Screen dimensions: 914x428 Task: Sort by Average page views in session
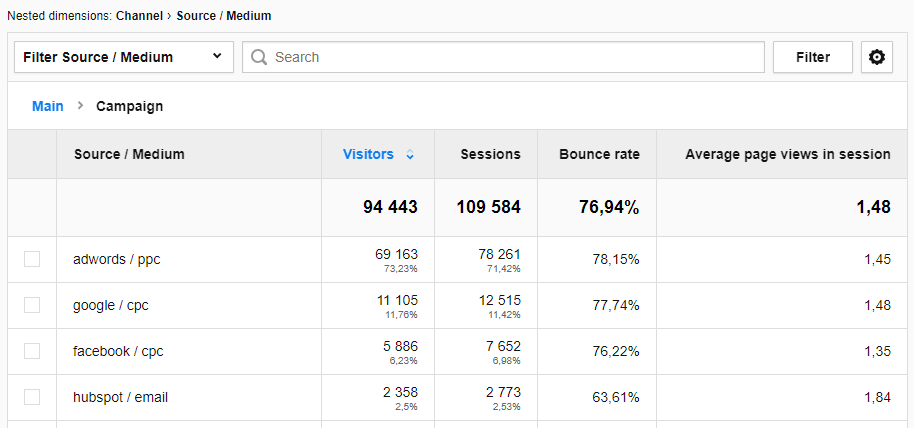[x=787, y=154]
